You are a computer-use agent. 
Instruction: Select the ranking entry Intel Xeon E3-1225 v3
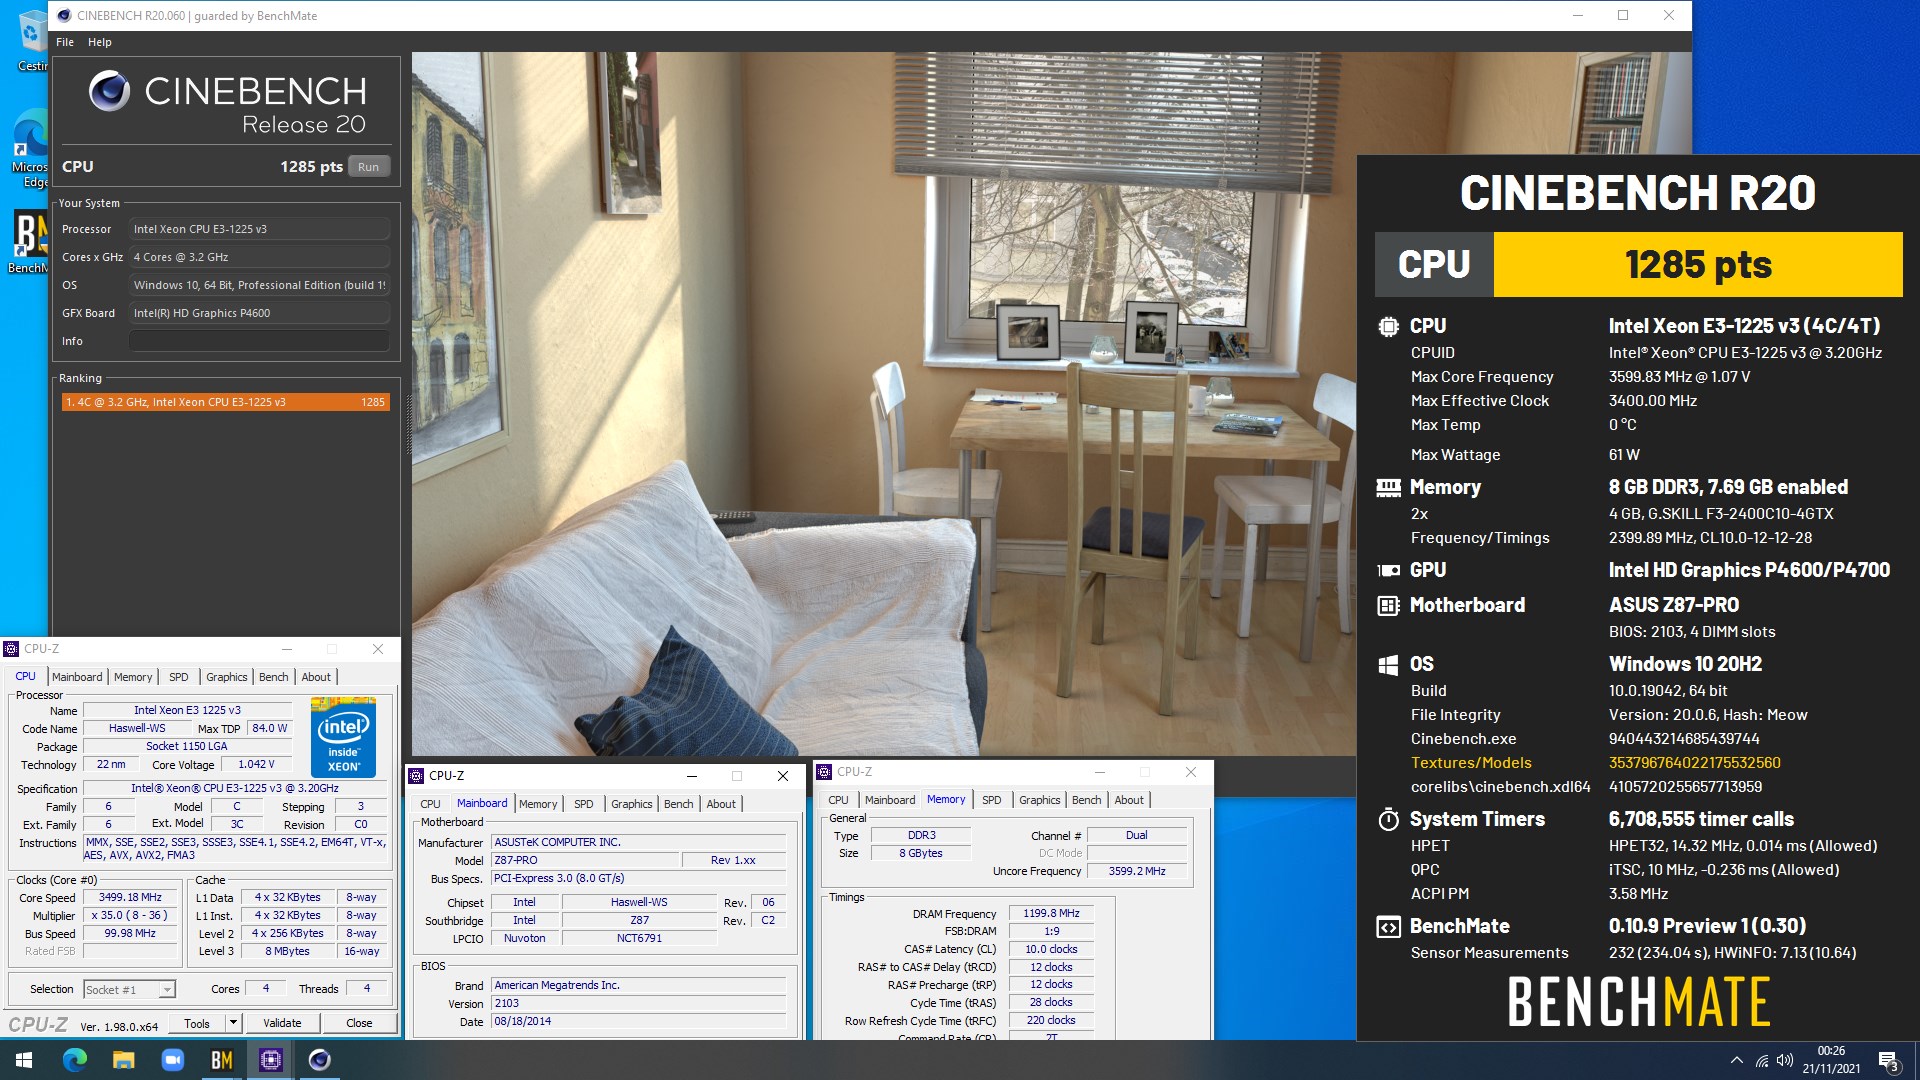pyautogui.click(x=225, y=402)
